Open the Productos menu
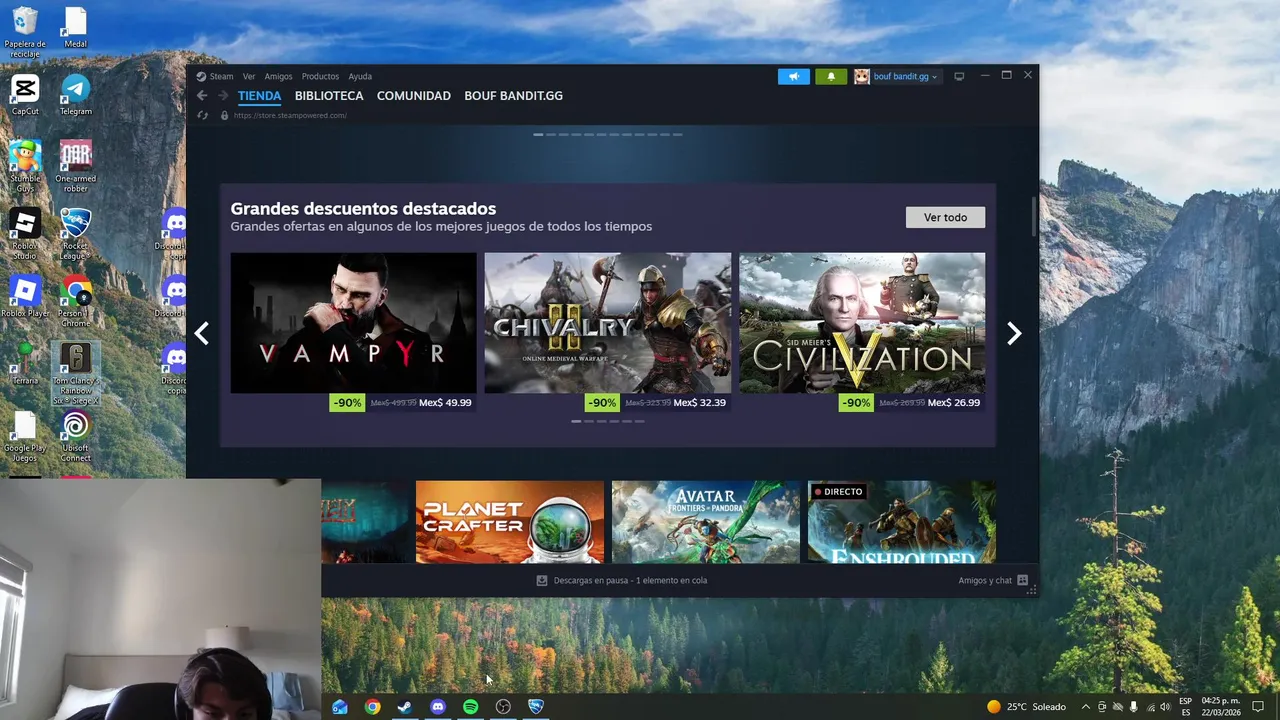Image resolution: width=1280 pixels, height=720 pixels. [320, 76]
